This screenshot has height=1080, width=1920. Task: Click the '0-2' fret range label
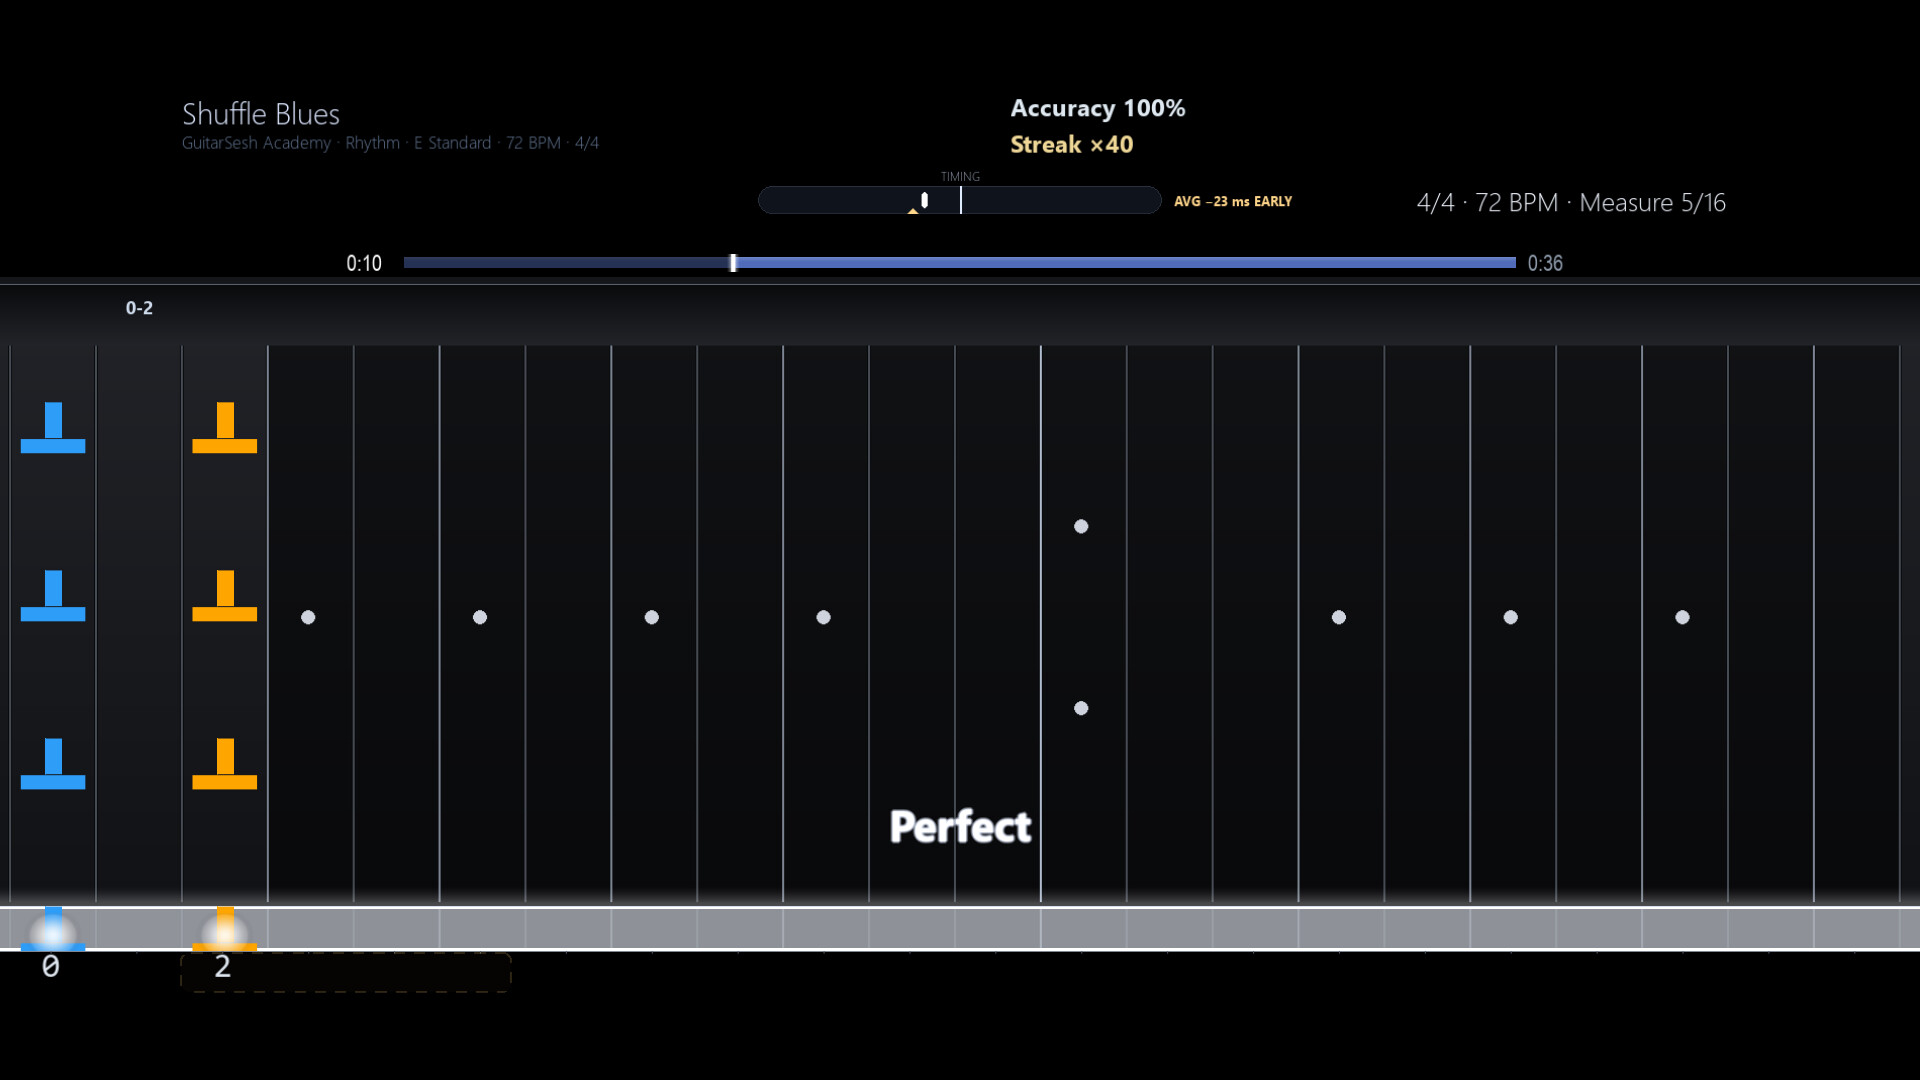[139, 308]
